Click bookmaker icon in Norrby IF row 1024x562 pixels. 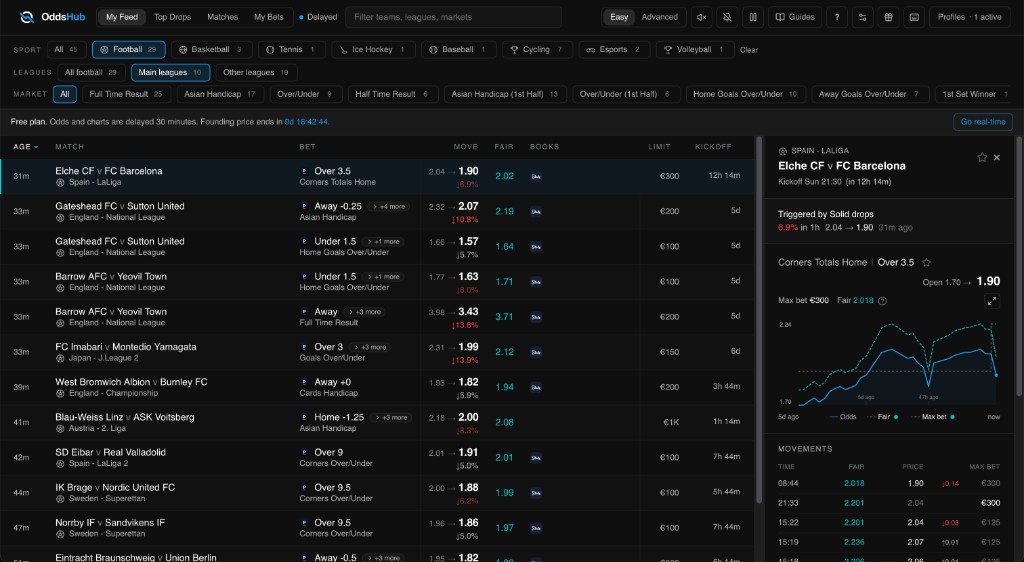536,528
